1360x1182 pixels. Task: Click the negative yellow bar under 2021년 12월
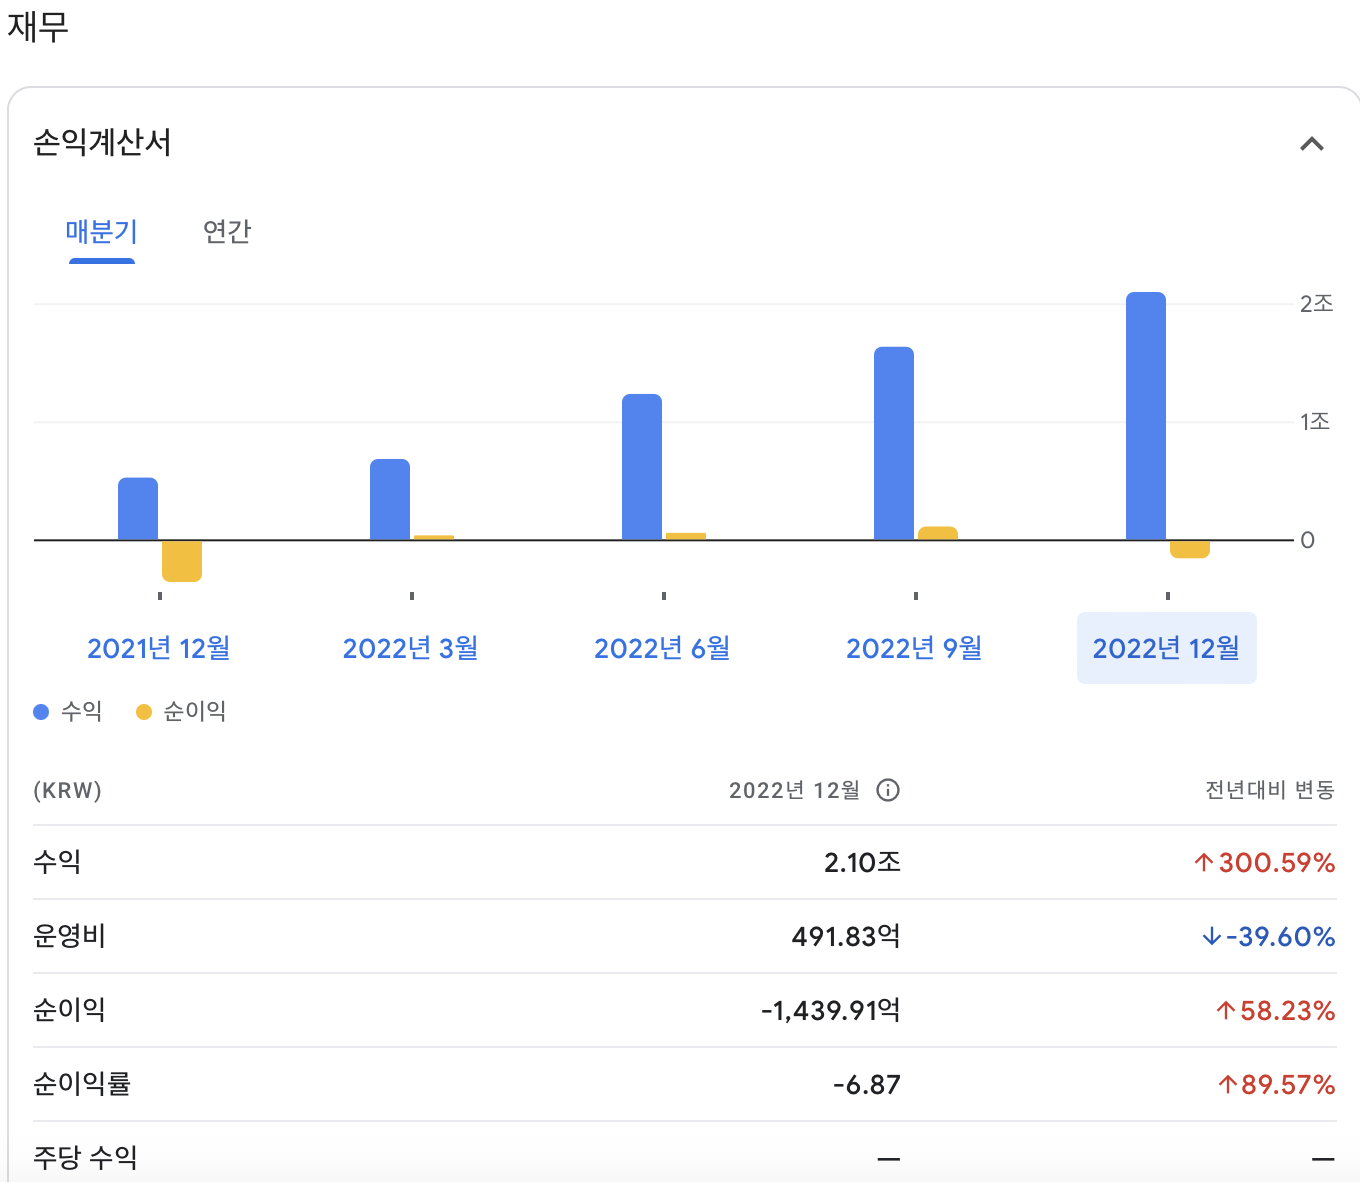pyautogui.click(x=182, y=560)
